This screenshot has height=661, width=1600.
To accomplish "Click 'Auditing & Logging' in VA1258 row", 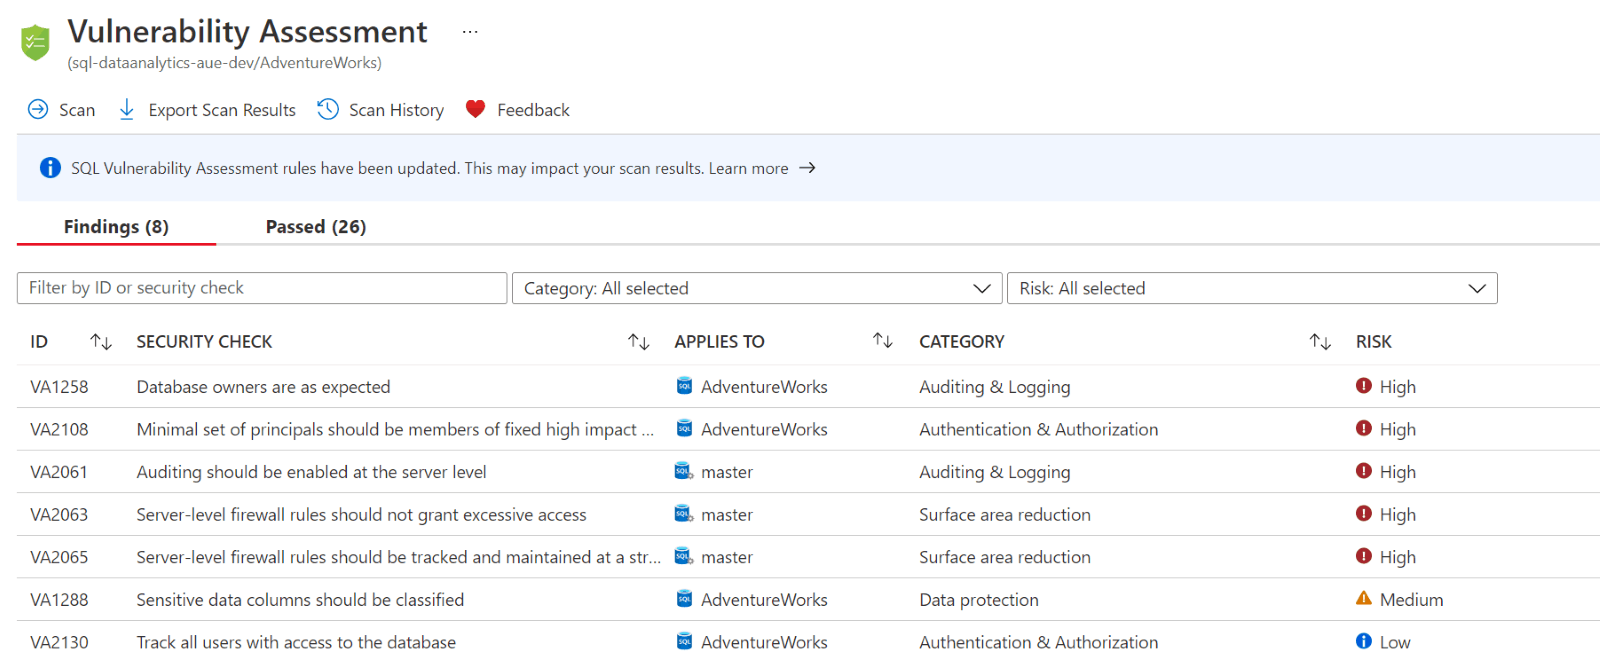I will point(995,387).
